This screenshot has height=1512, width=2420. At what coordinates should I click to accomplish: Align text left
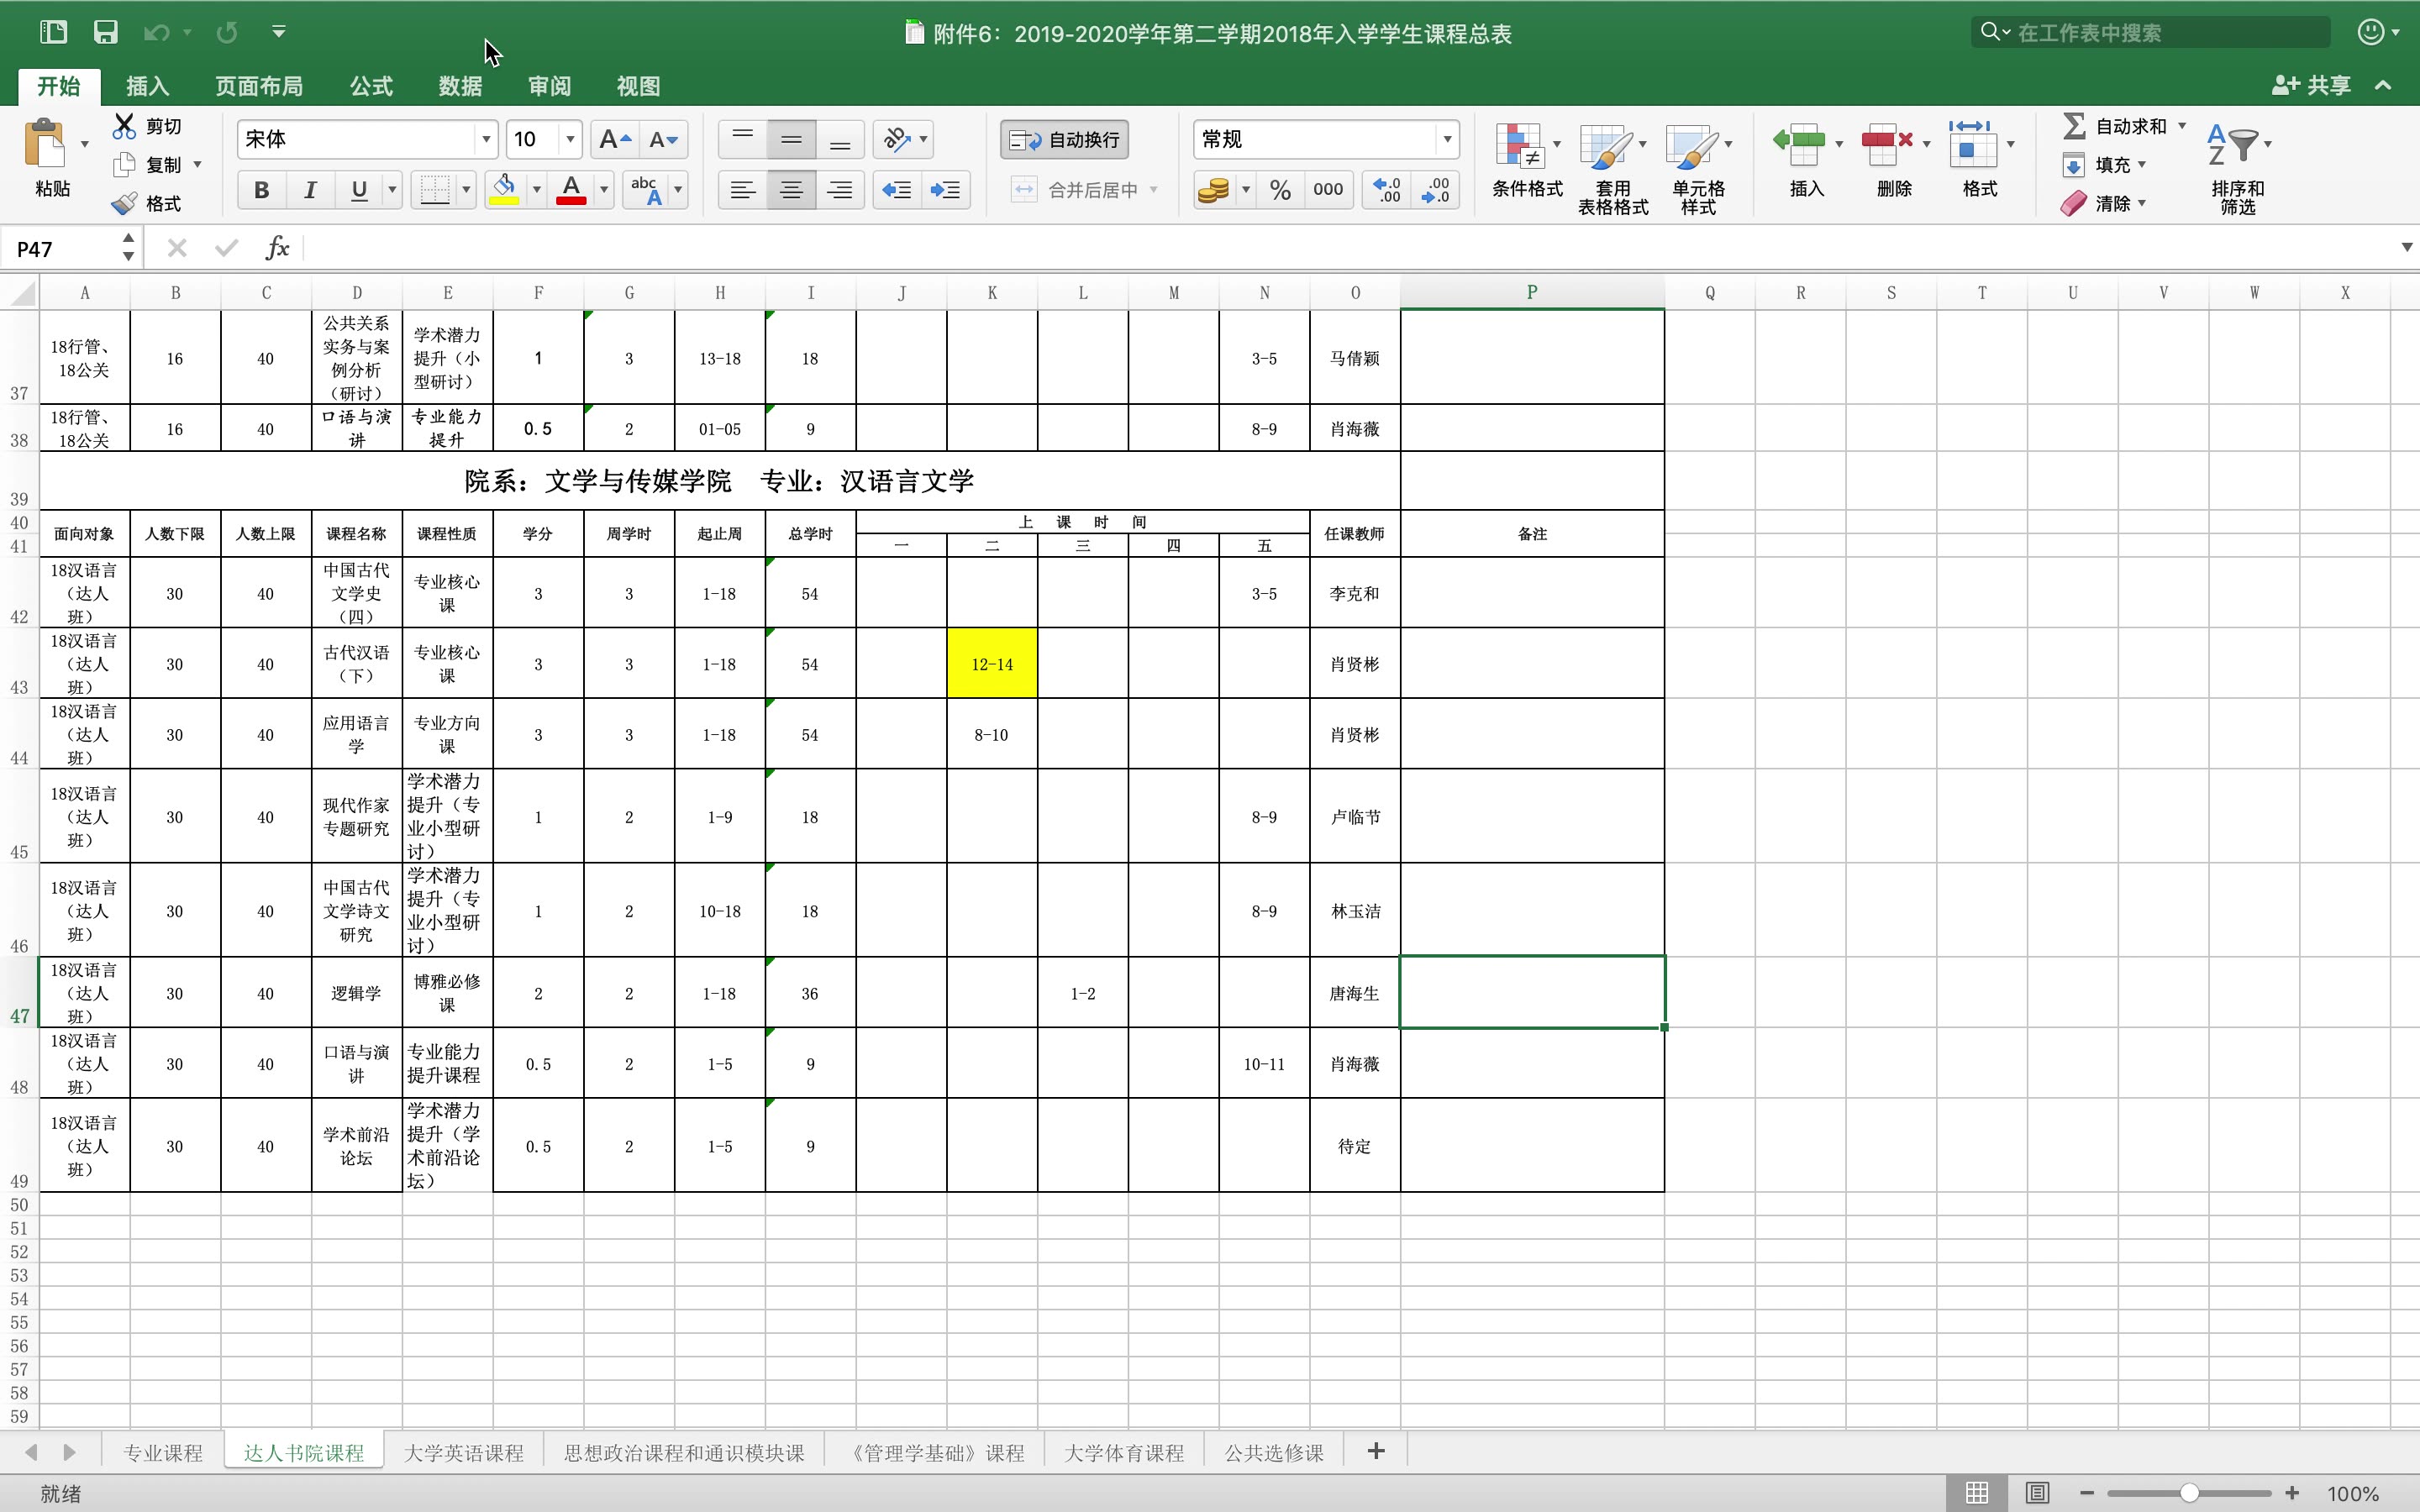point(742,189)
